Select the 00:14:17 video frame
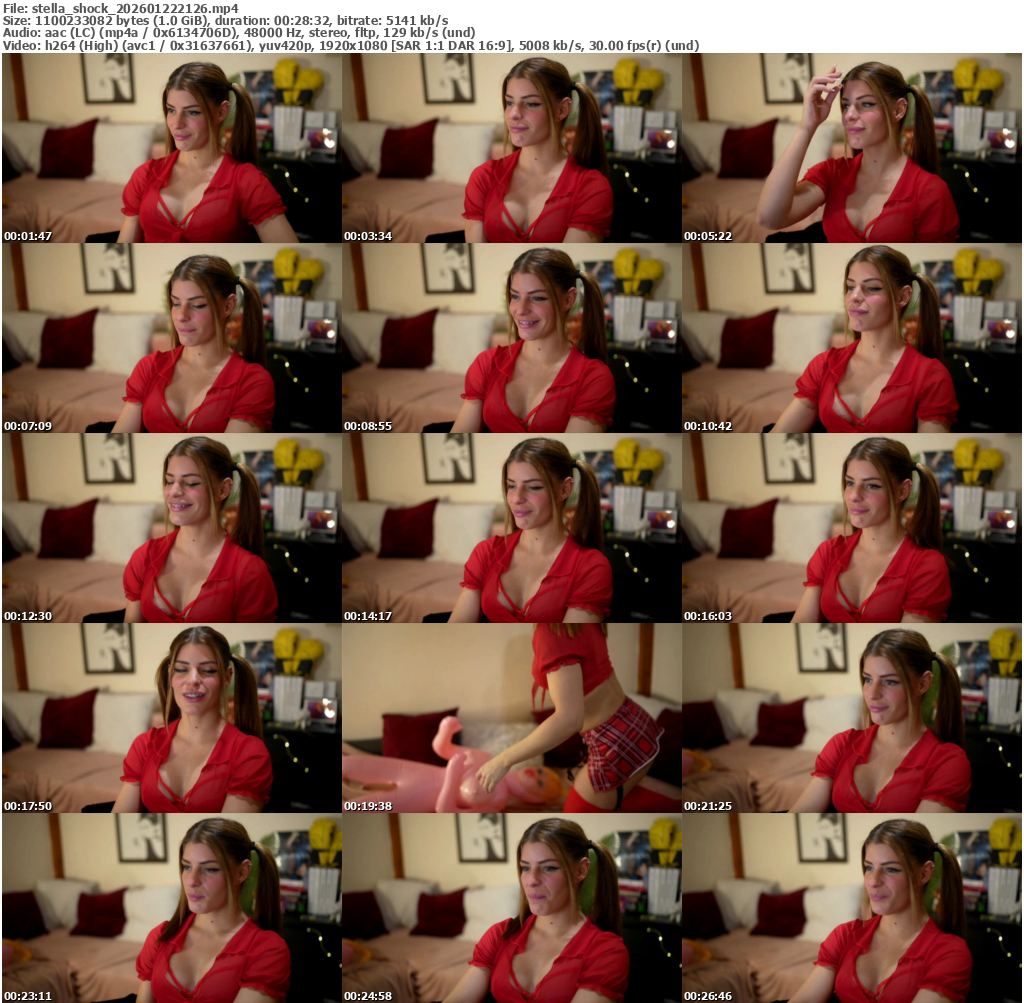This screenshot has width=1024, height=1003. coord(511,528)
